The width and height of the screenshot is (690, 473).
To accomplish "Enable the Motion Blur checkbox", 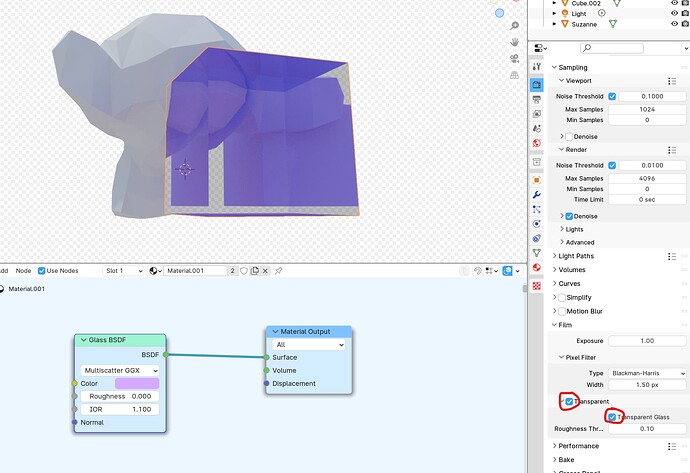I will [562, 312].
